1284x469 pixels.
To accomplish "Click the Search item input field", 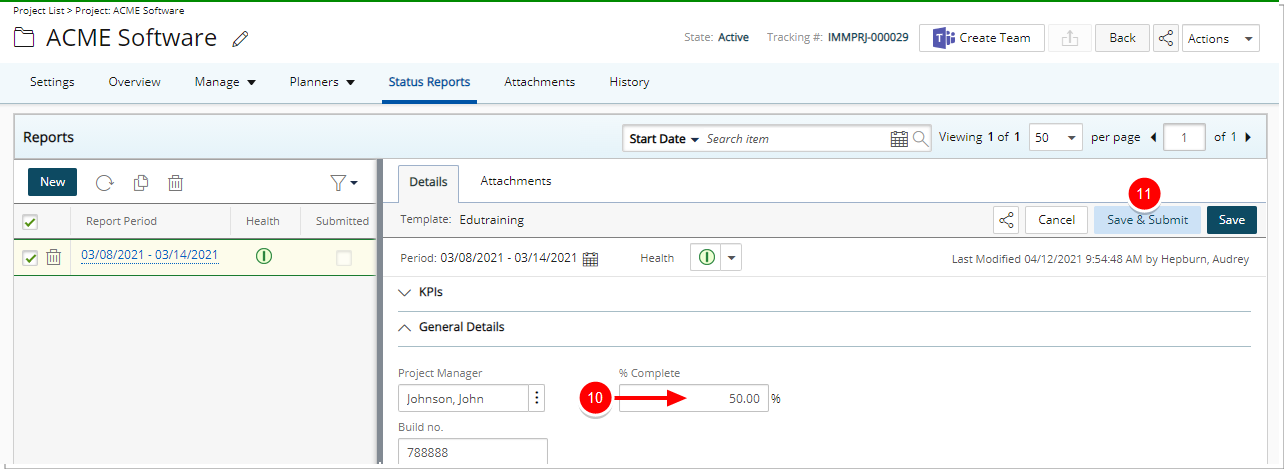I will [796, 139].
